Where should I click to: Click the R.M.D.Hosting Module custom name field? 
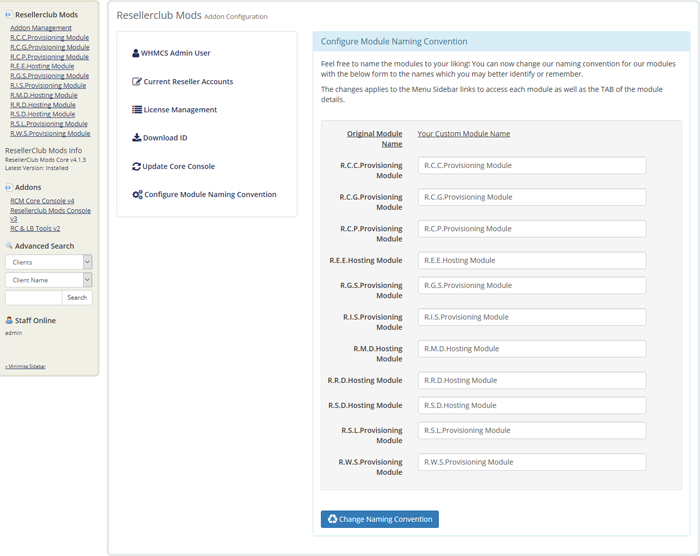click(532, 349)
